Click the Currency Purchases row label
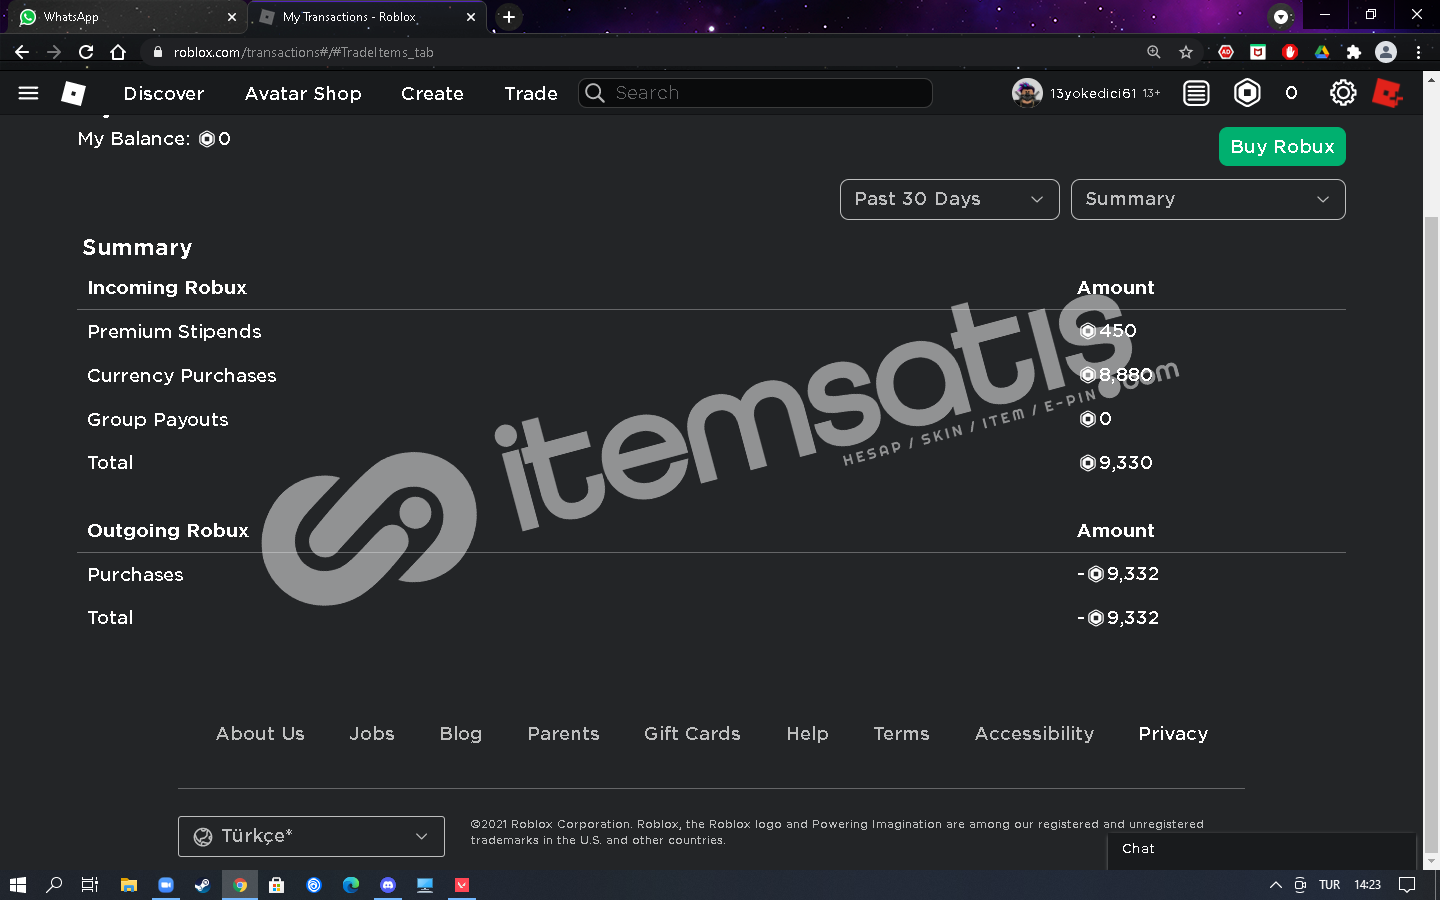 click(182, 376)
